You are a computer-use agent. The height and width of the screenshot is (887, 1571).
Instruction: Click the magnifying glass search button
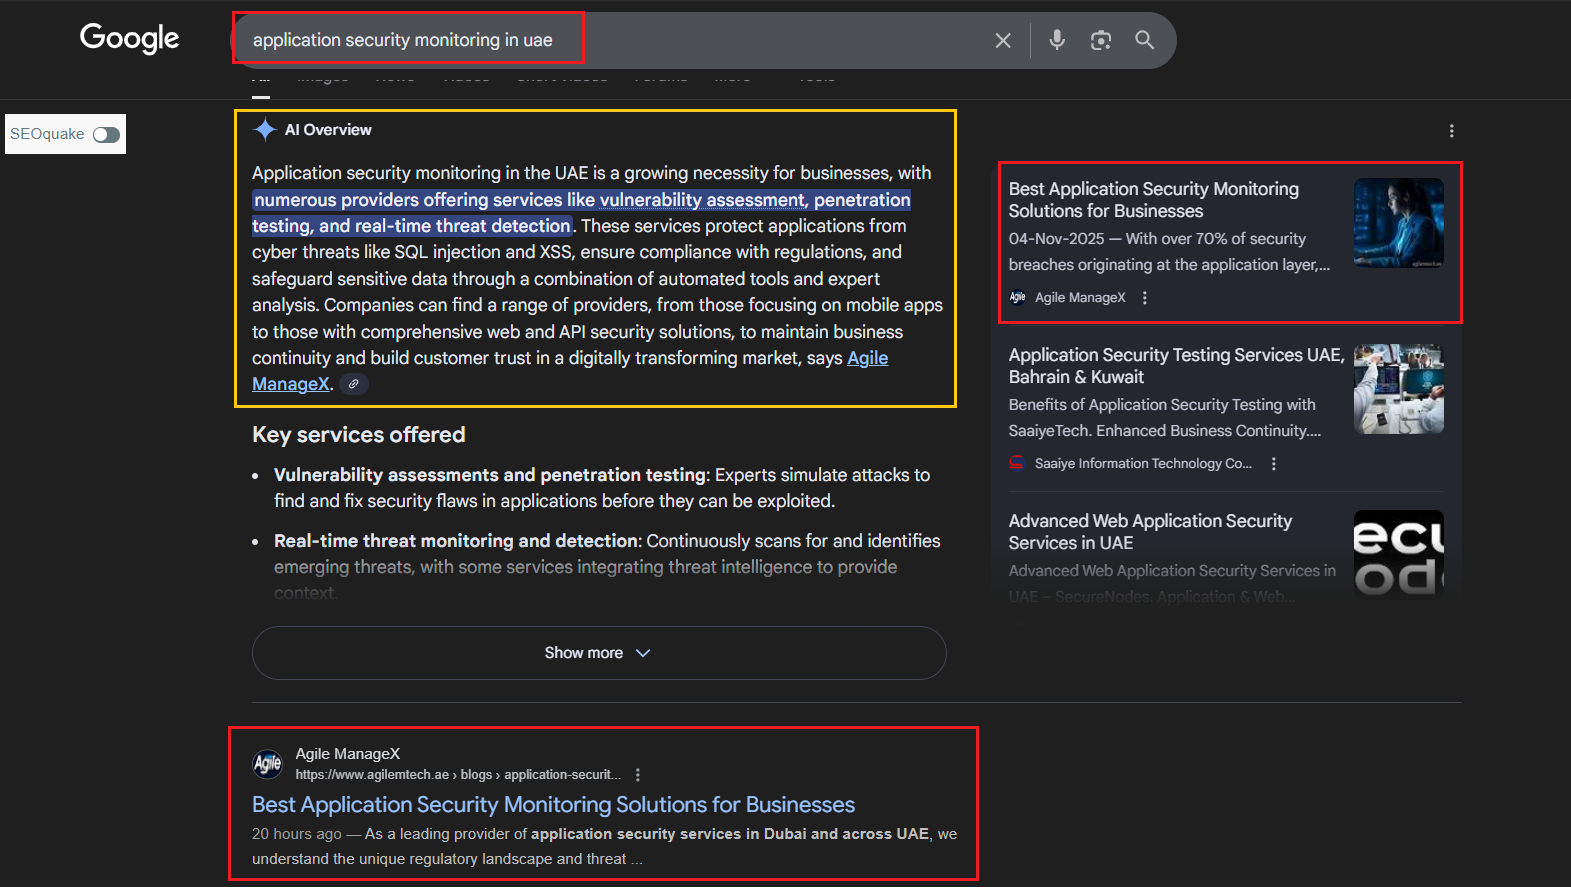pos(1144,40)
